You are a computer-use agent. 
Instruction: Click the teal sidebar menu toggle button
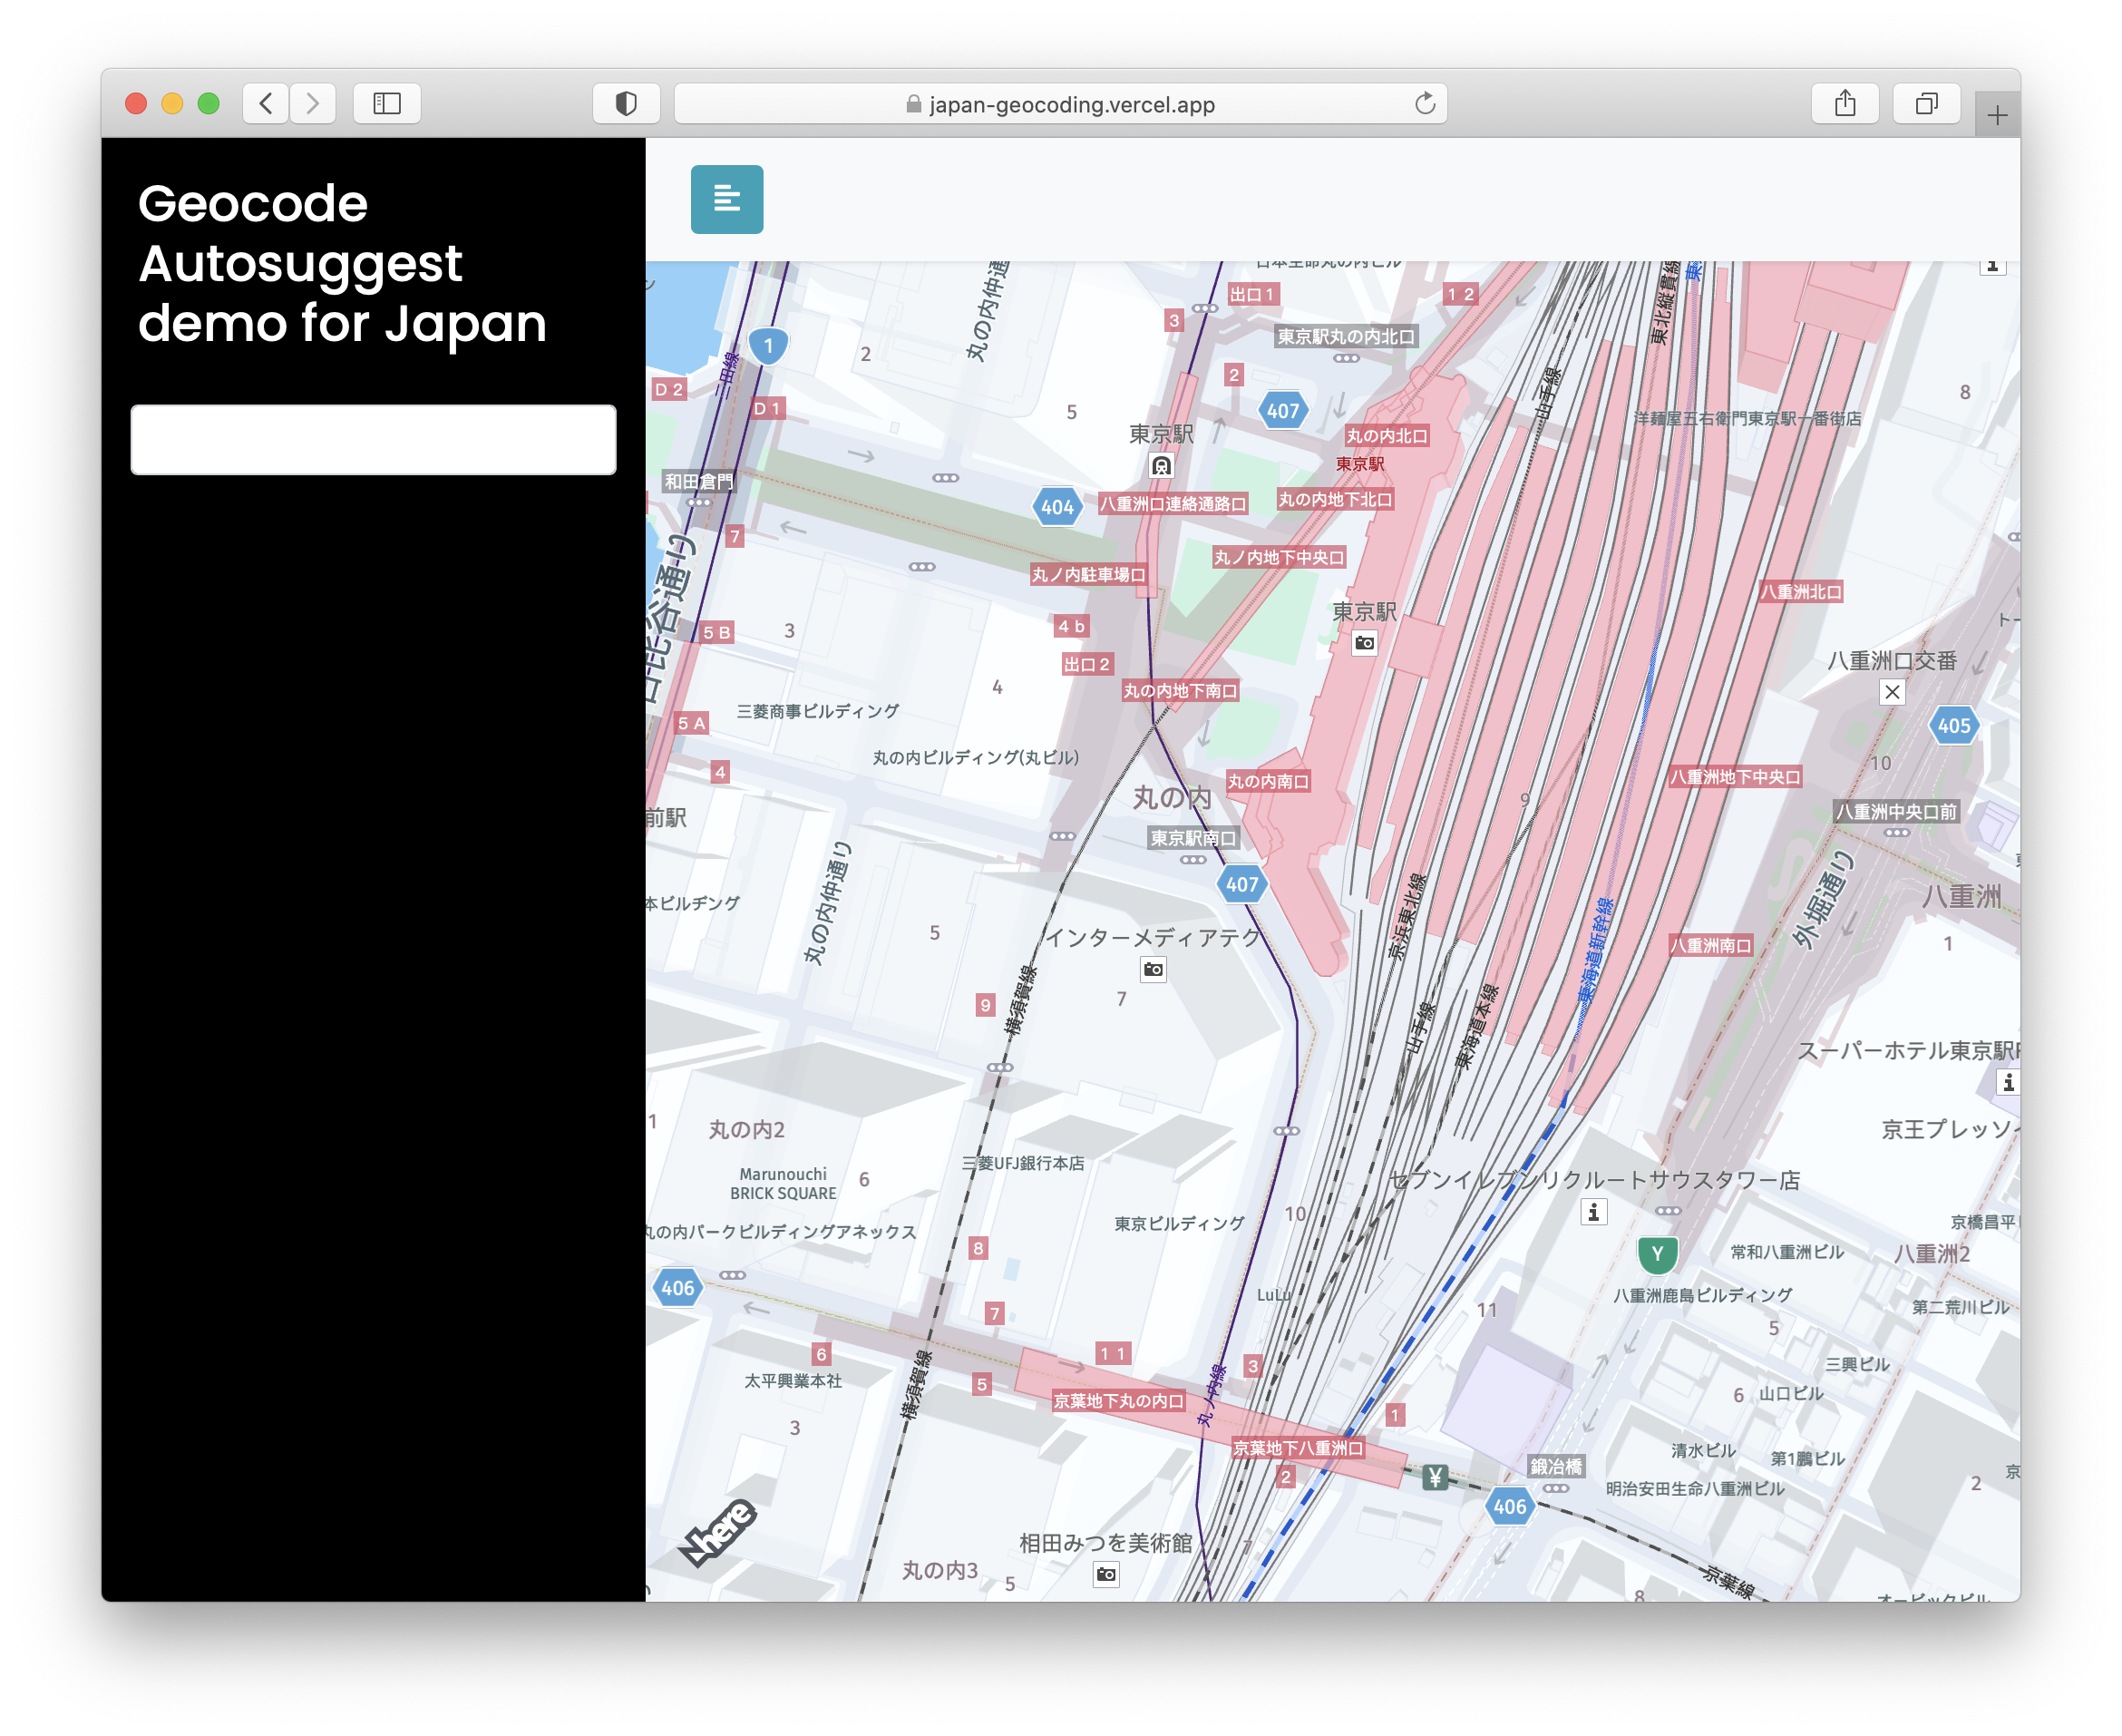click(726, 199)
